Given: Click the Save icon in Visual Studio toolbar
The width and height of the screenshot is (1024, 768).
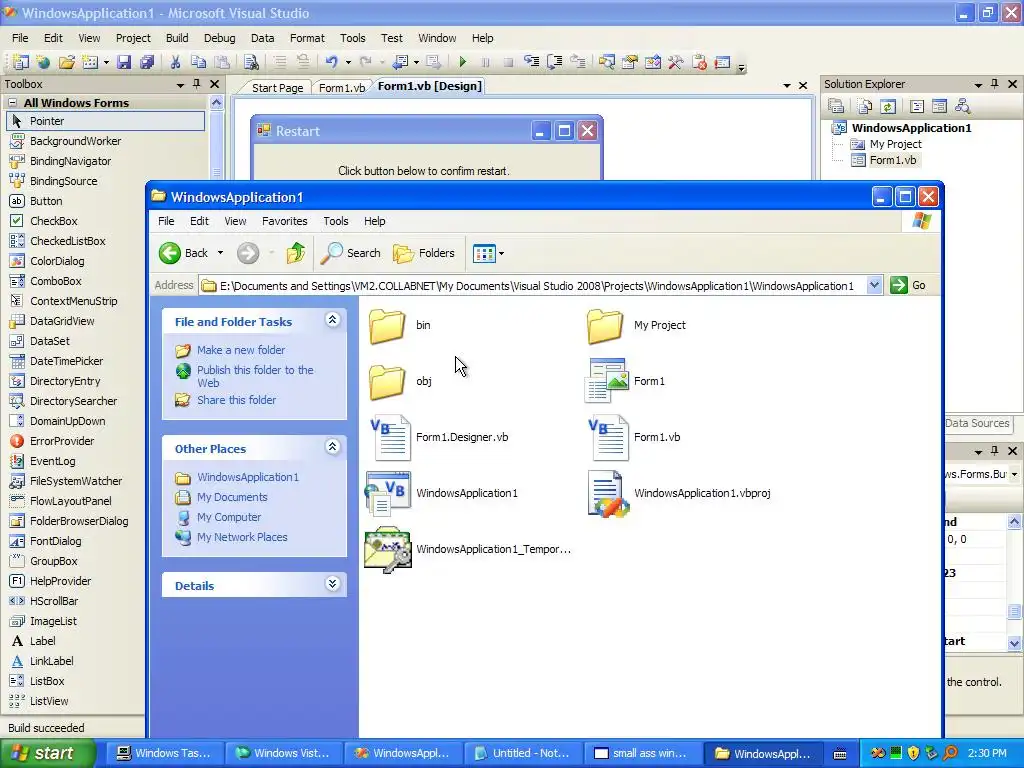Looking at the screenshot, I should coord(123,62).
